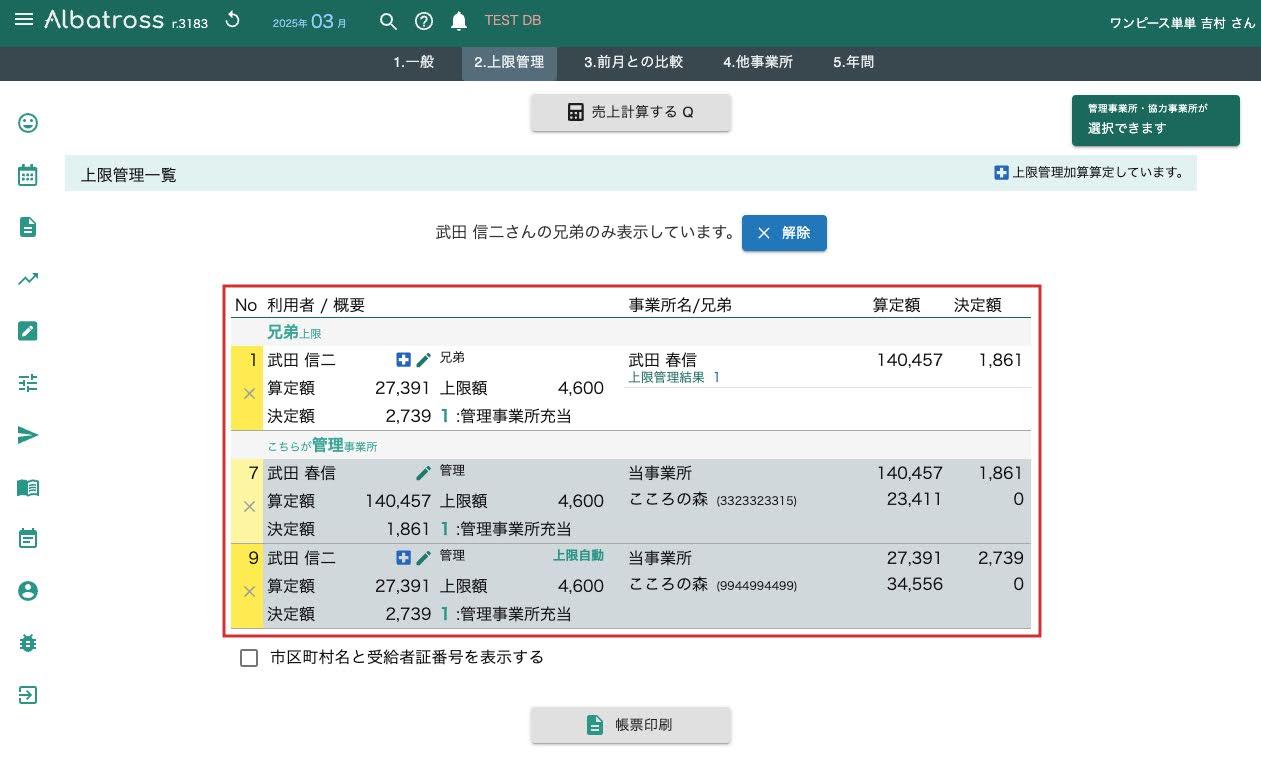Open the sliders tuning sidebar icon
The width and height of the screenshot is (1261, 771).
(x=28, y=383)
